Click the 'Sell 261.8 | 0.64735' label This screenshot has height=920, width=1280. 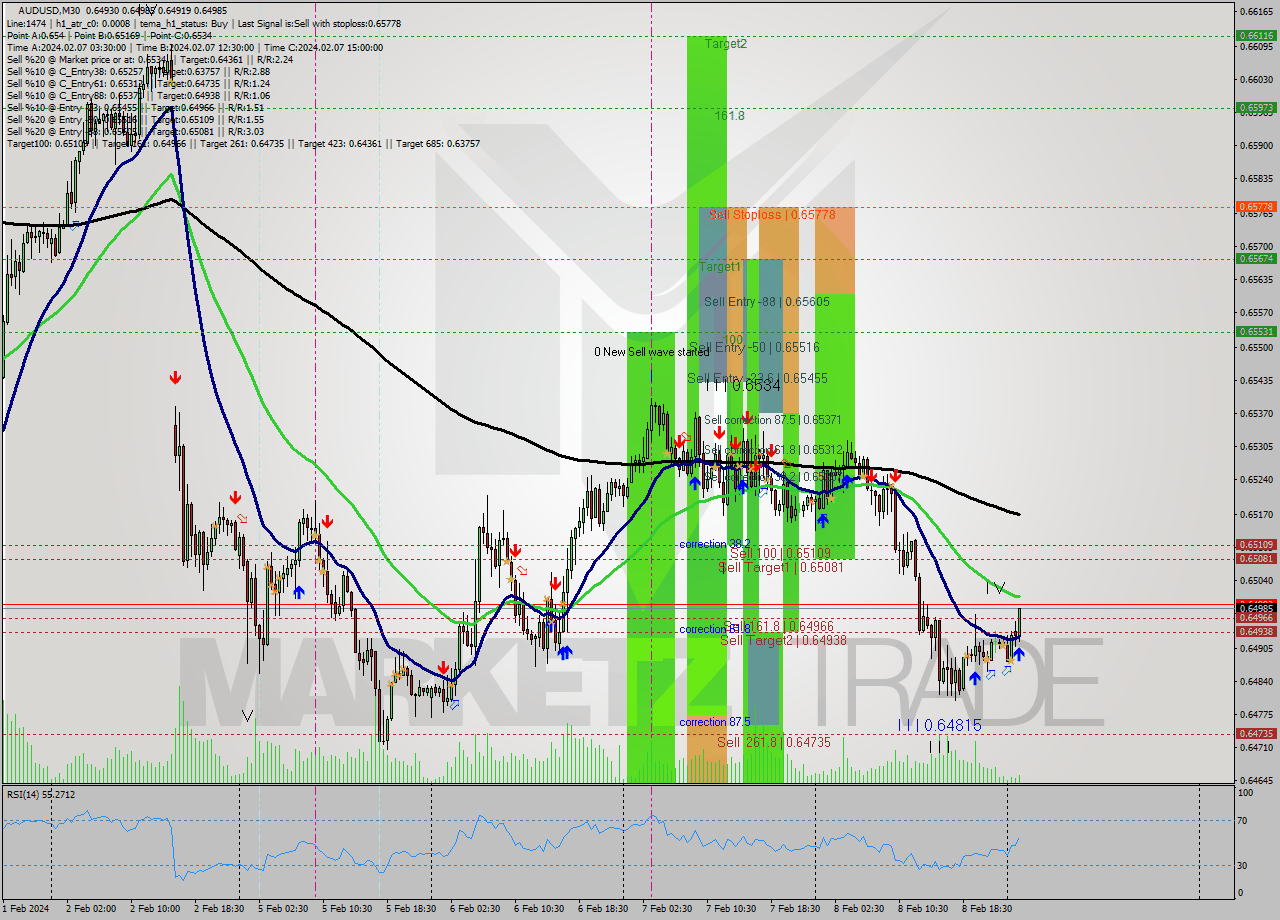(774, 743)
